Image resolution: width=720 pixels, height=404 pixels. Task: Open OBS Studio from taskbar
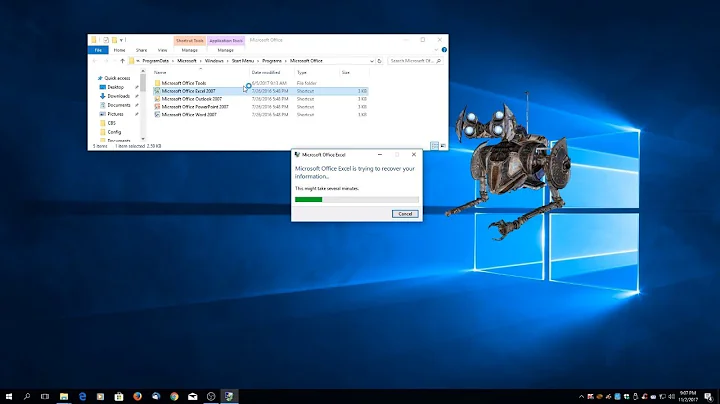coord(211,396)
